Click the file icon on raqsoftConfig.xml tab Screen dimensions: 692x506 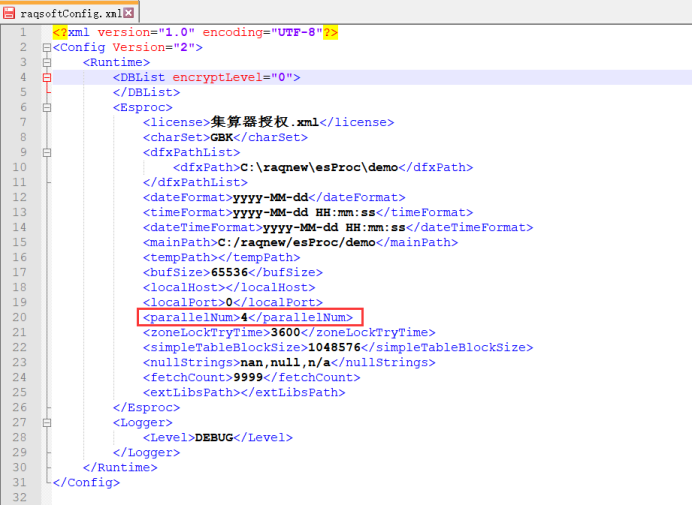[9, 13]
